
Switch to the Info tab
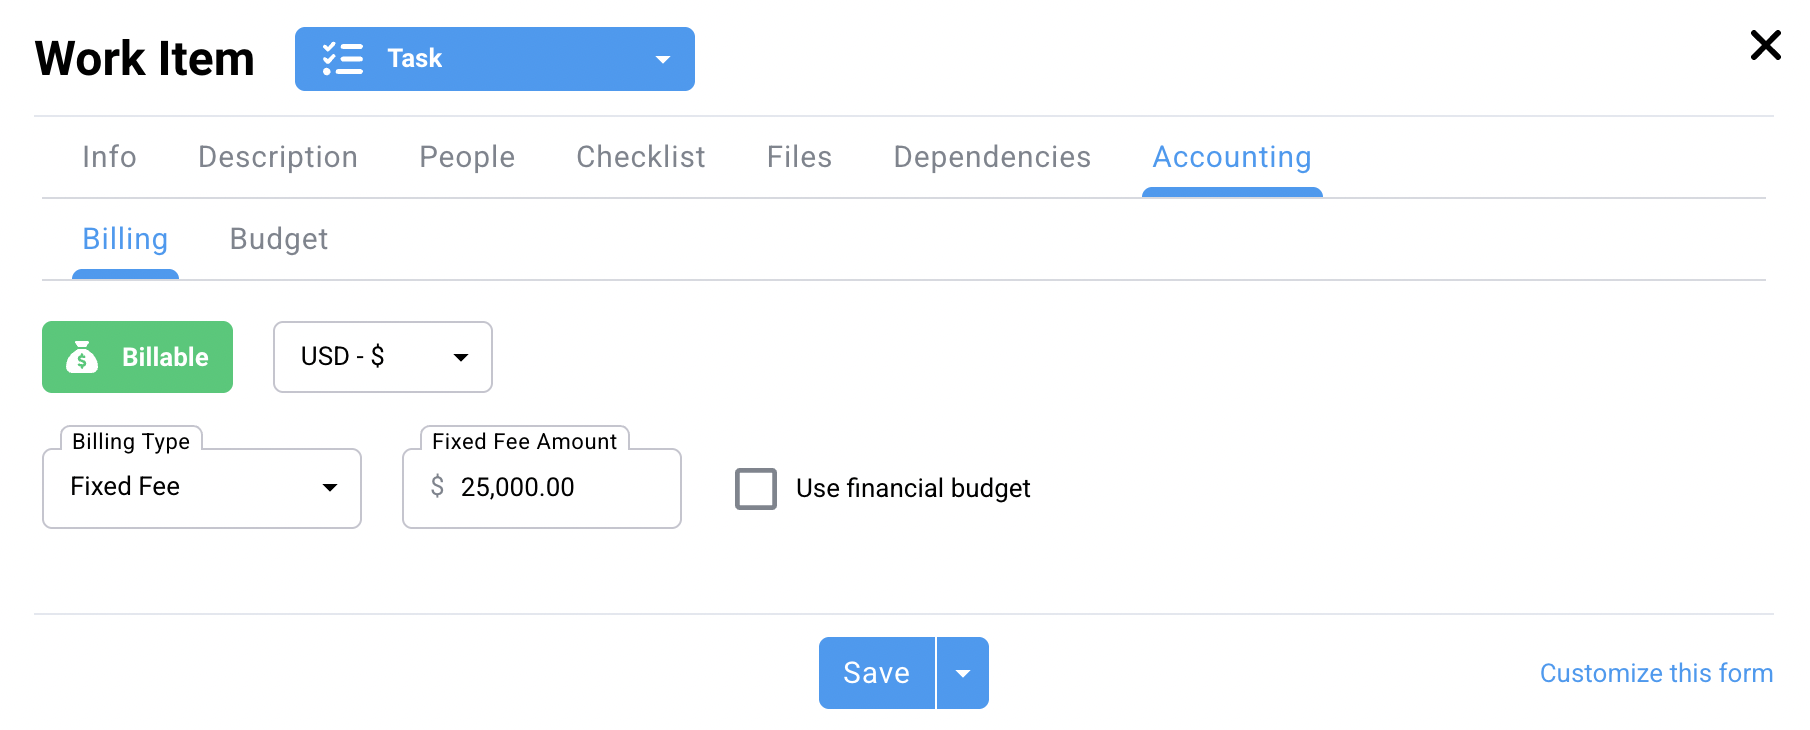coord(109,157)
